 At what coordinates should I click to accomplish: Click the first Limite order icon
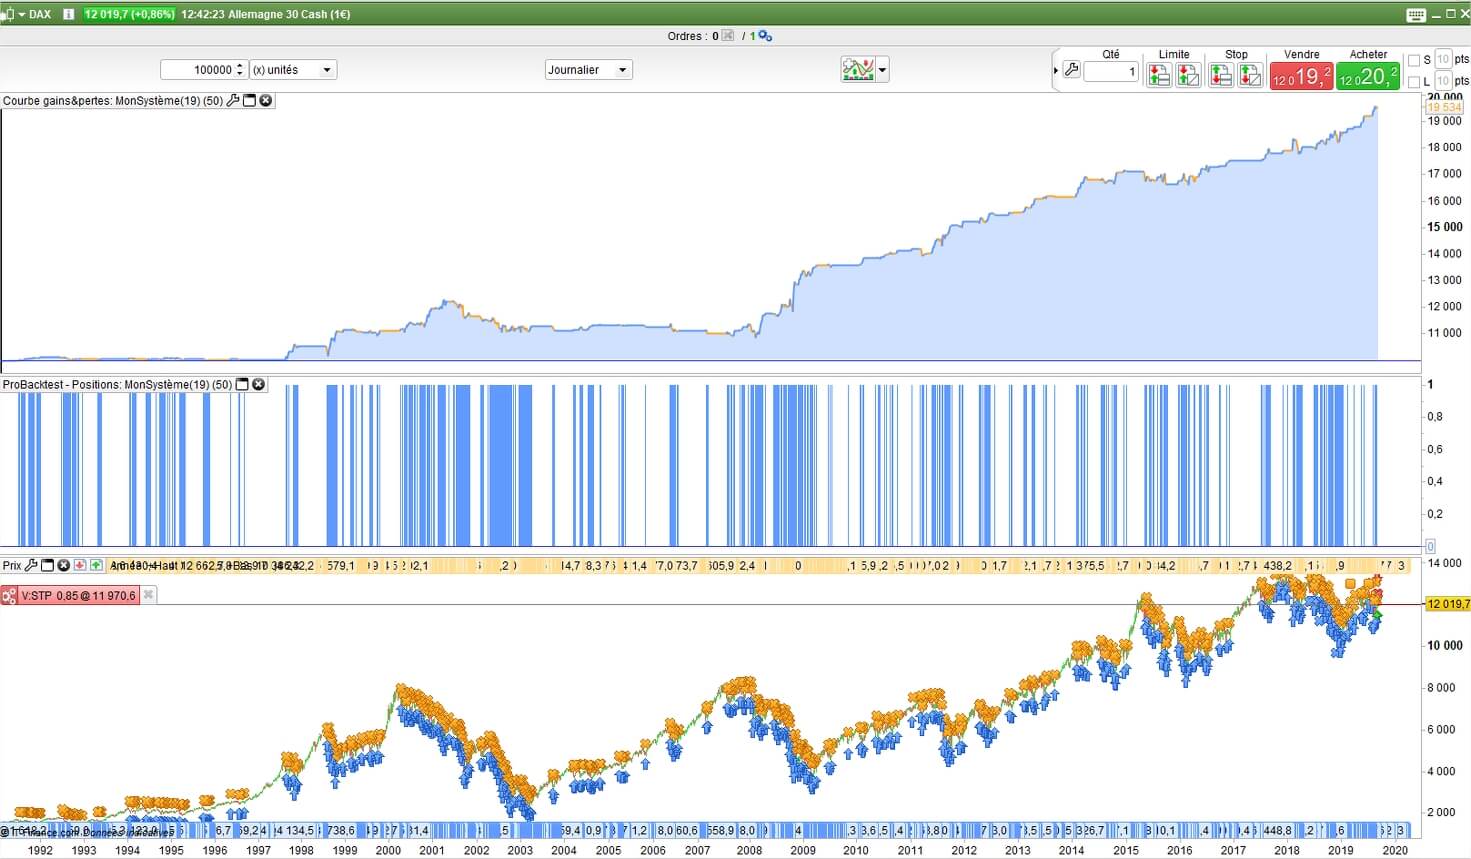(1159, 75)
